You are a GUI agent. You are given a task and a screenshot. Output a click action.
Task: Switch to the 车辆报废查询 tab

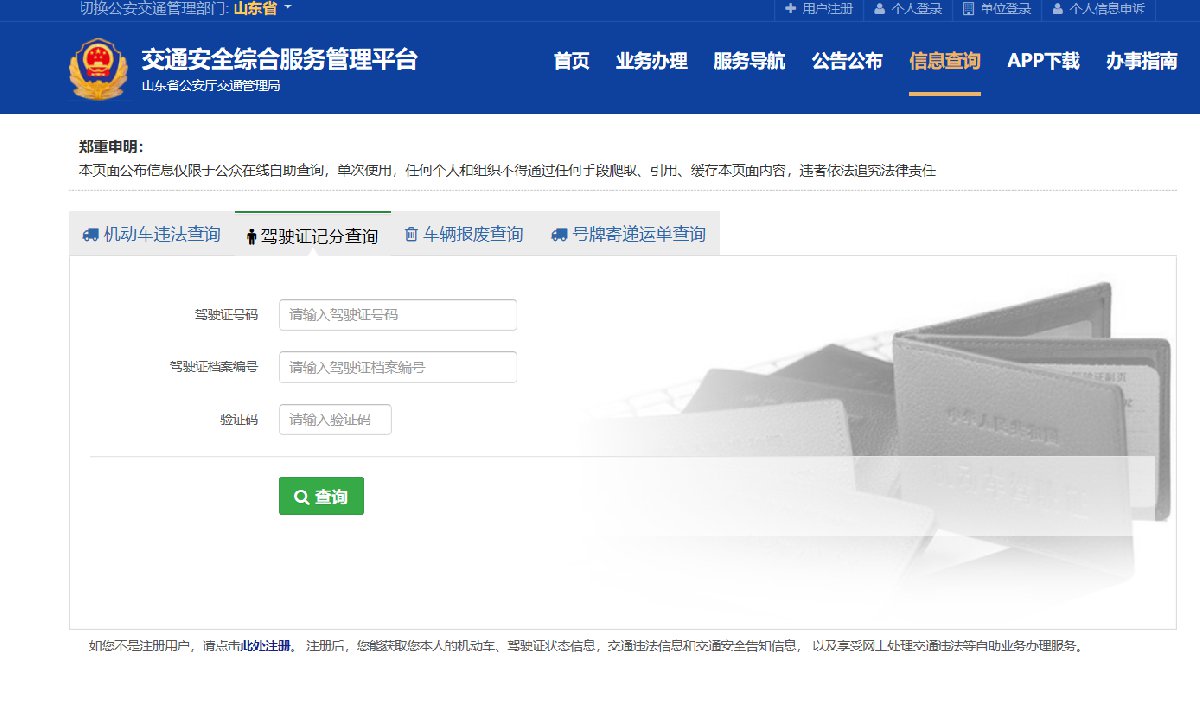[472, 235]
